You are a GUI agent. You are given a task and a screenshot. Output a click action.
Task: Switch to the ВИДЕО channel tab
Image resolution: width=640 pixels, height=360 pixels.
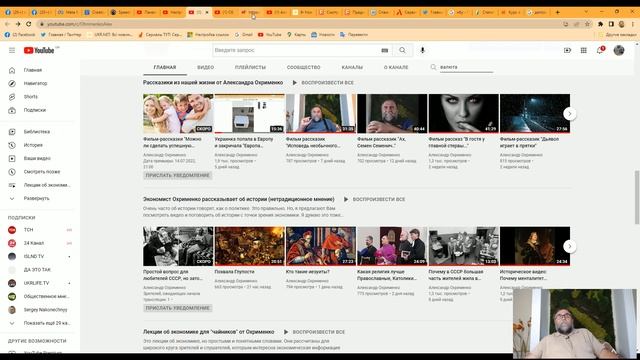coord(206,67)
